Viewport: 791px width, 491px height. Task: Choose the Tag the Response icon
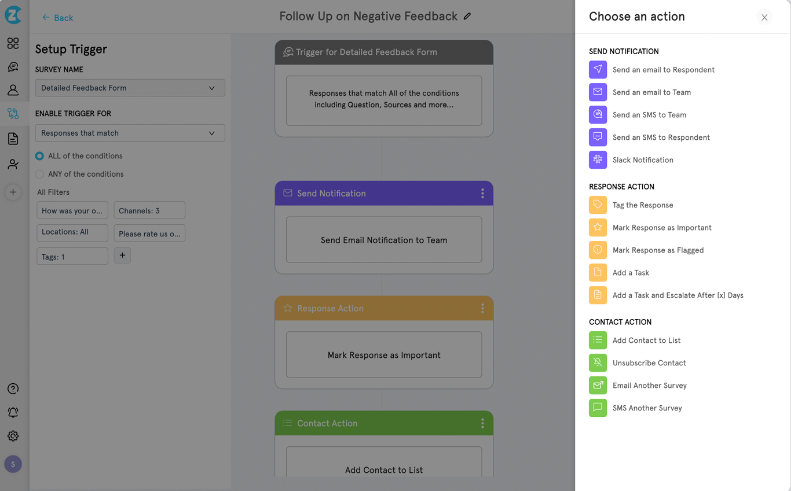[598, 205]
